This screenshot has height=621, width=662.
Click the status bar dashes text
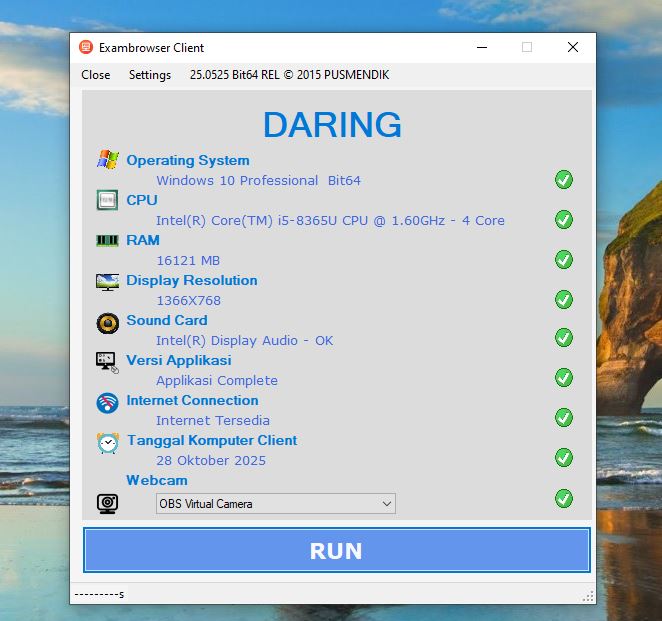click(x=99, y=595)
